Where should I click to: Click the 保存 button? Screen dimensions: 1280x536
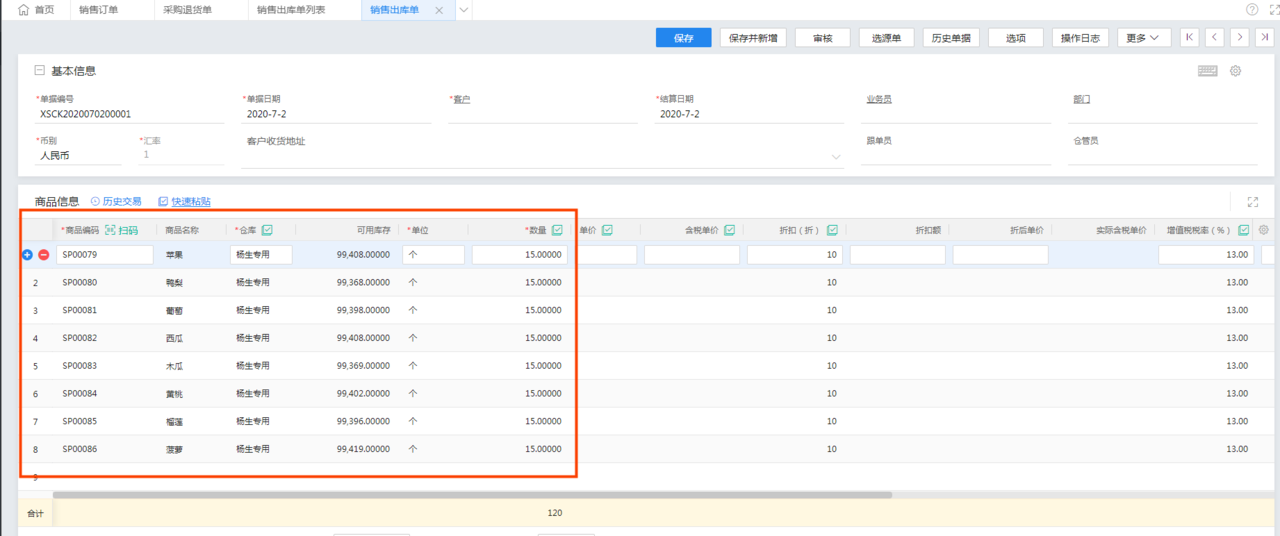(684, 38)
